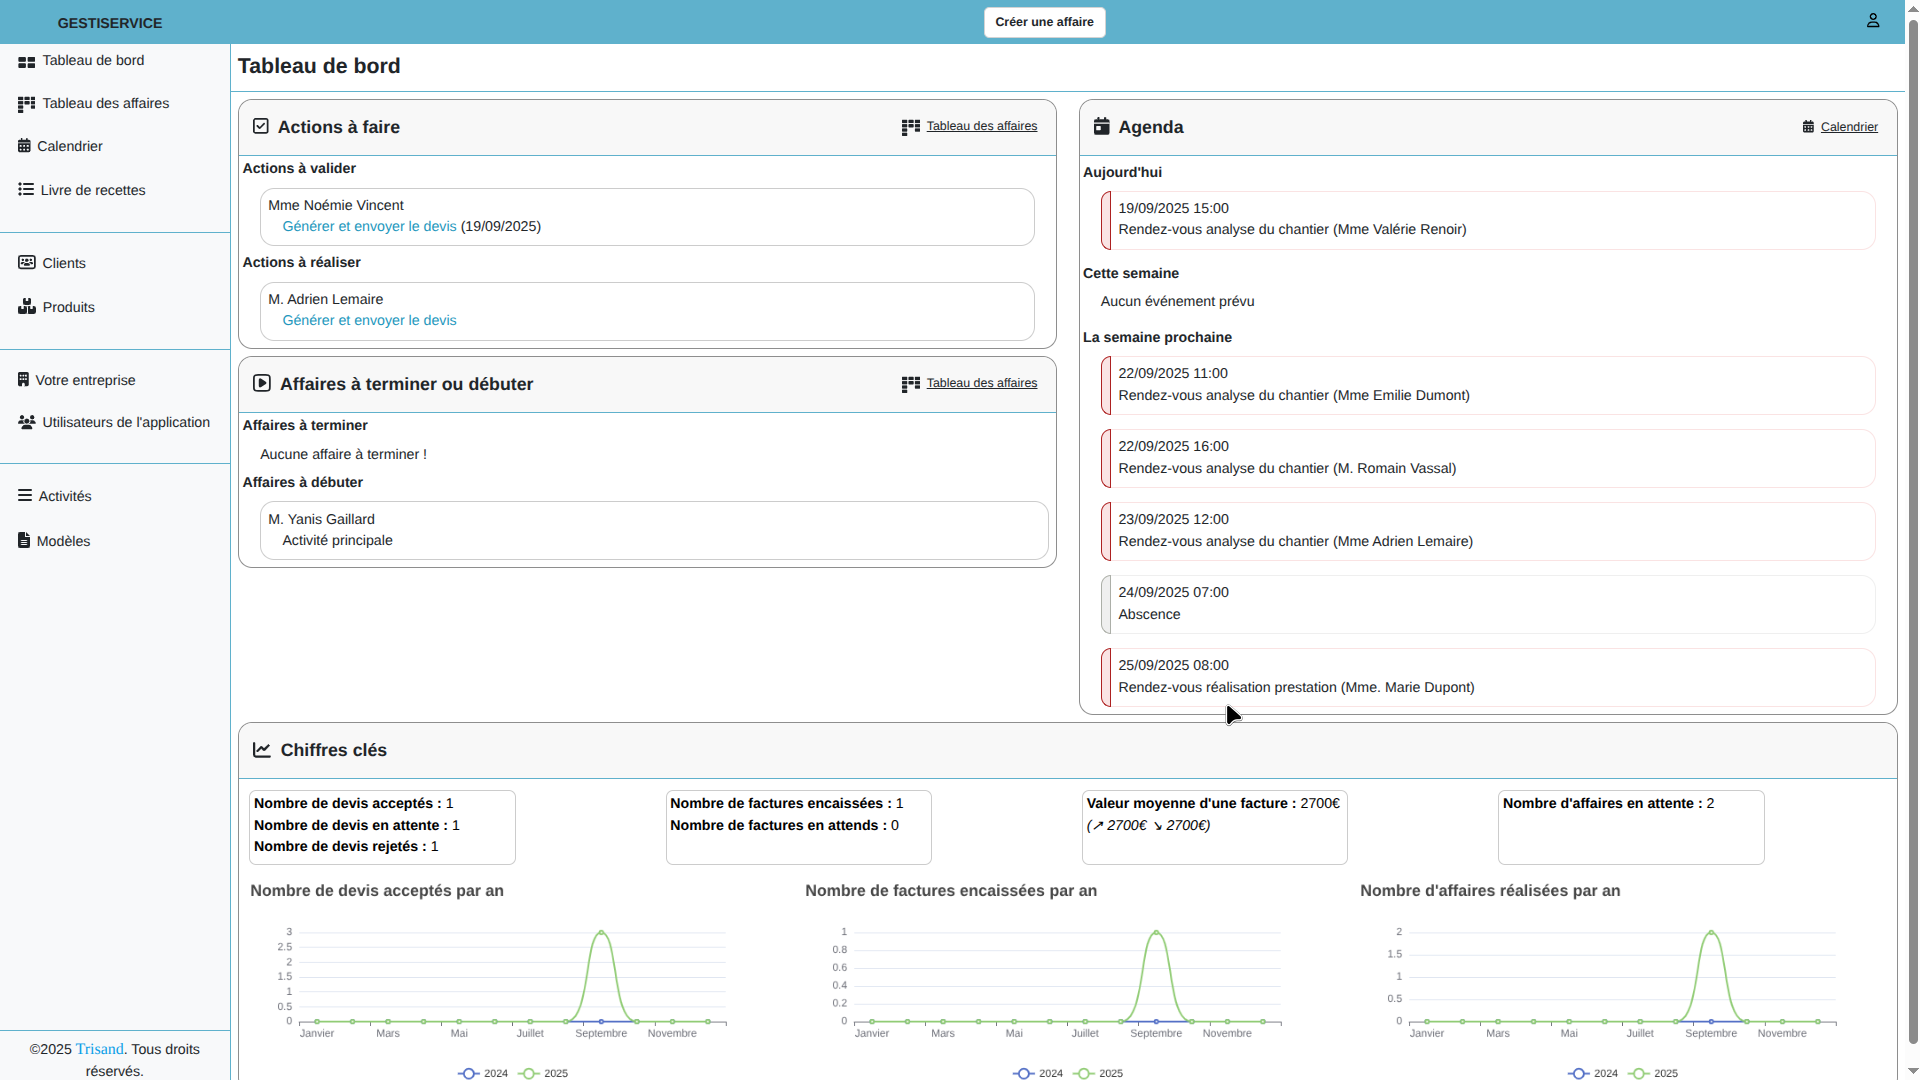The height and width of the screenshot is (1080, 1920).
Task: Click the Livre de recettes list icon
Action: tap(26, 190)
